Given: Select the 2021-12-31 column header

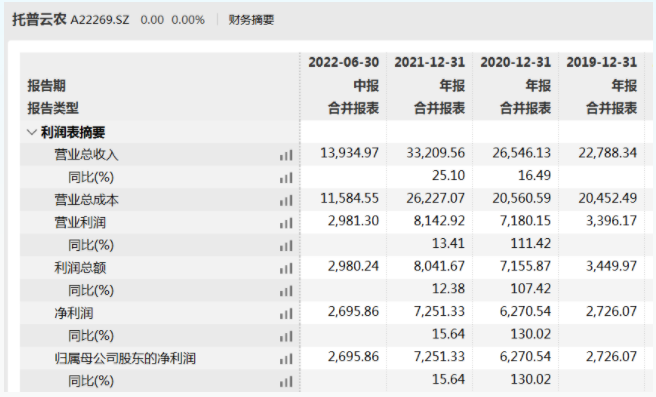Looking at the screenshot, I should pyautogui.click(x=430, y=62).
